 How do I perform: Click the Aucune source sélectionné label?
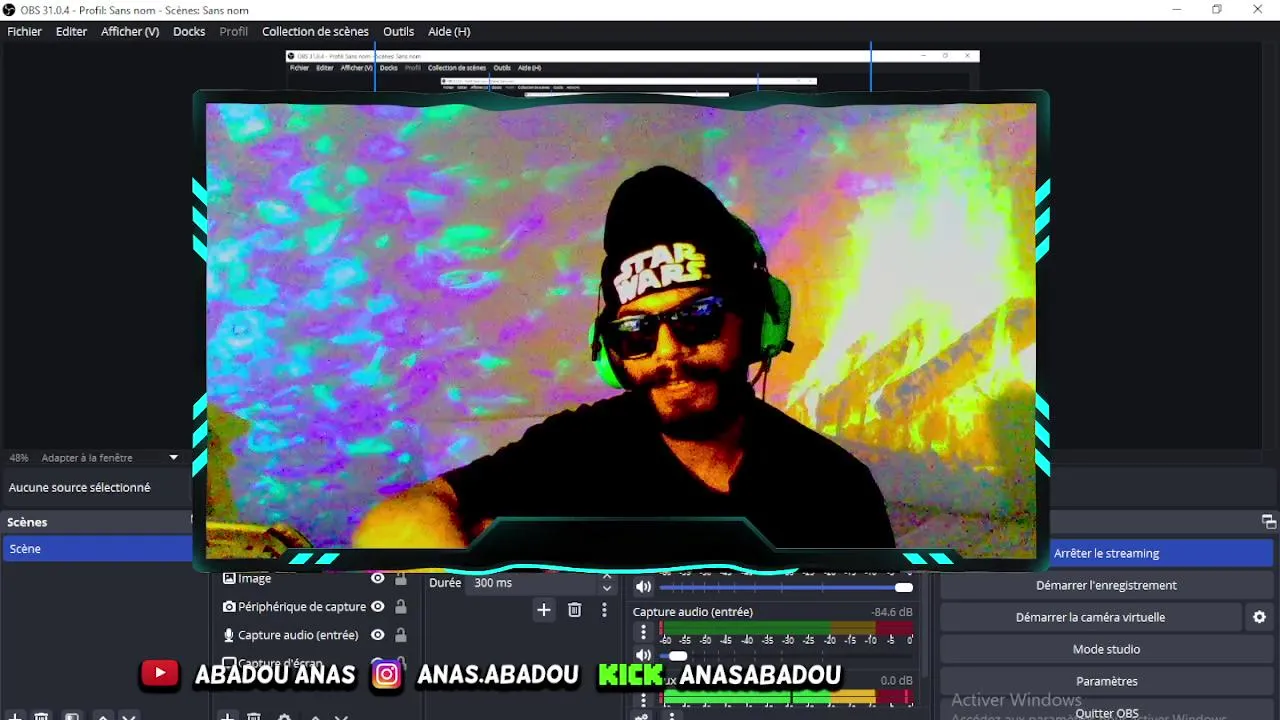[79, 488]
